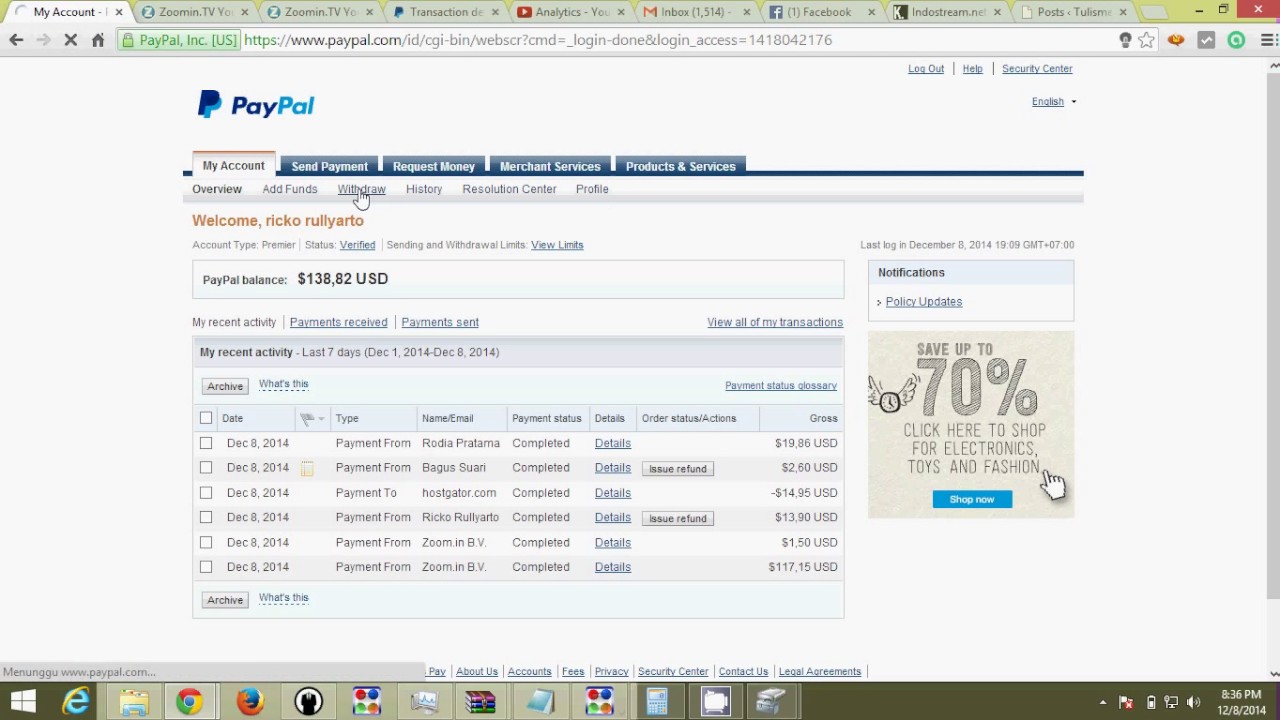Click the note icon on Bagus Suari row
This screenshot has height=720, width=1280.
tap(307, 468)
